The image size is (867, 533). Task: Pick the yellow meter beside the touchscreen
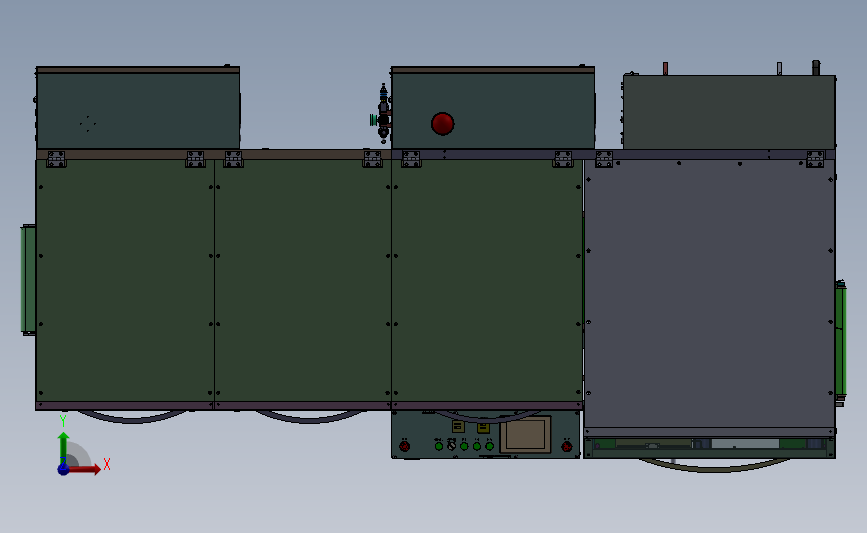[483, 427]
